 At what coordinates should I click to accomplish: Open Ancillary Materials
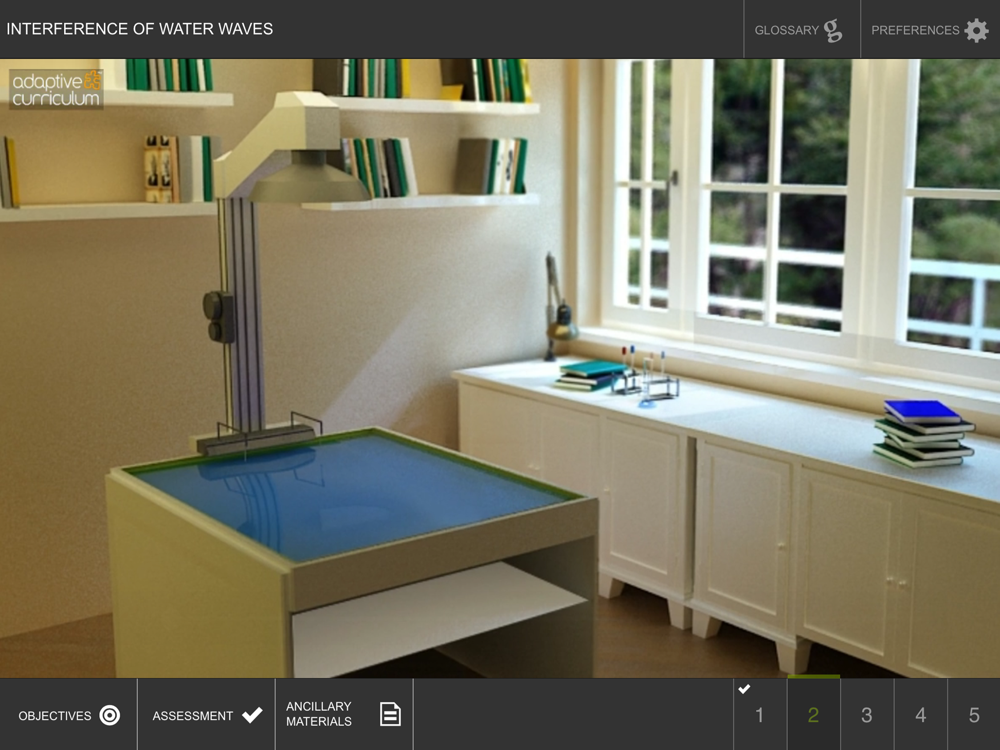pyautogui.click(x=344, y=715)
